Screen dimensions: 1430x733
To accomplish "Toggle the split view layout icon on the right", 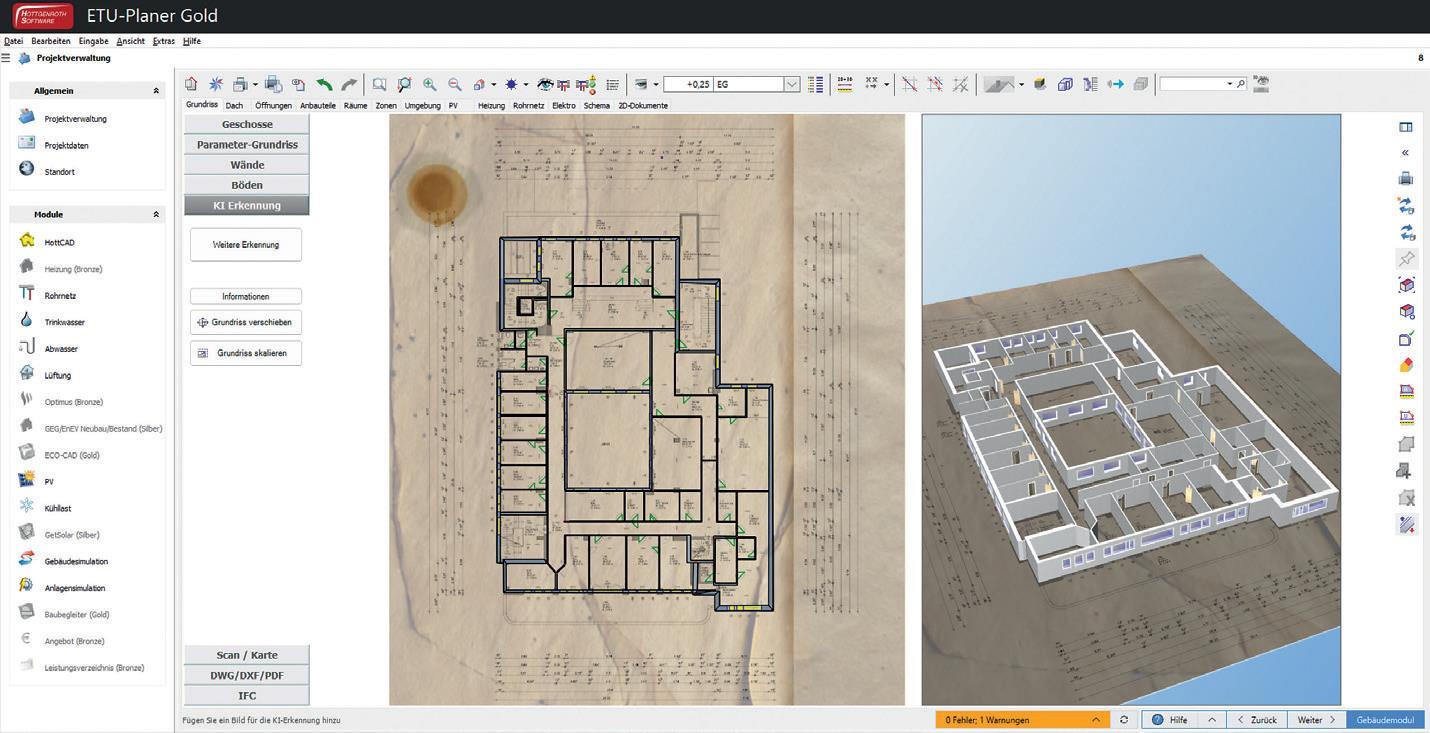I will pos(1406,127).
